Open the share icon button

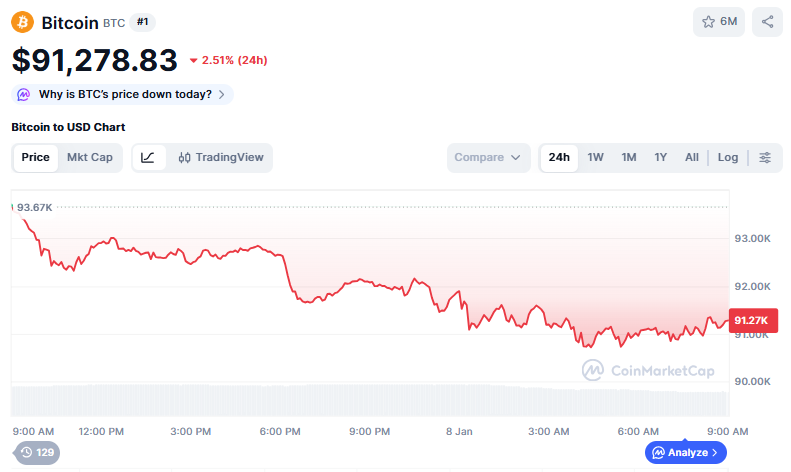click(768, 22)
